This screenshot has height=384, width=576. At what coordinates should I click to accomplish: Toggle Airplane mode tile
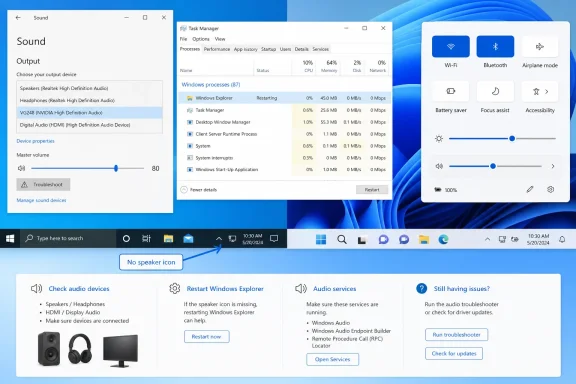(540, 46)
